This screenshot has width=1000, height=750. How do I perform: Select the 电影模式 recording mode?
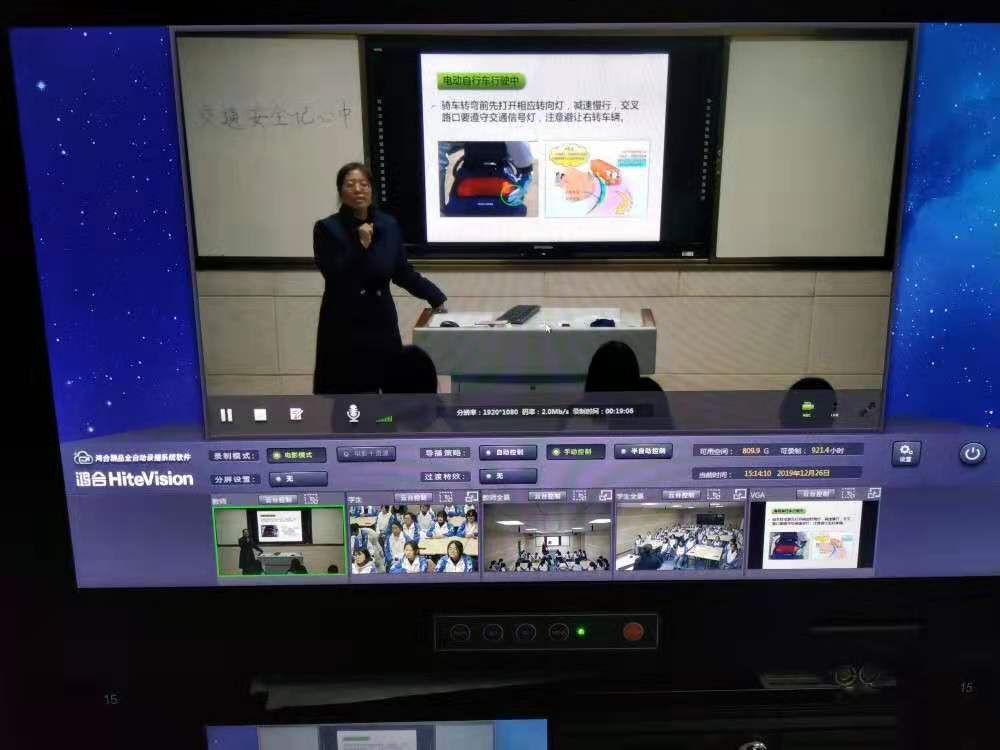(296, 454)
